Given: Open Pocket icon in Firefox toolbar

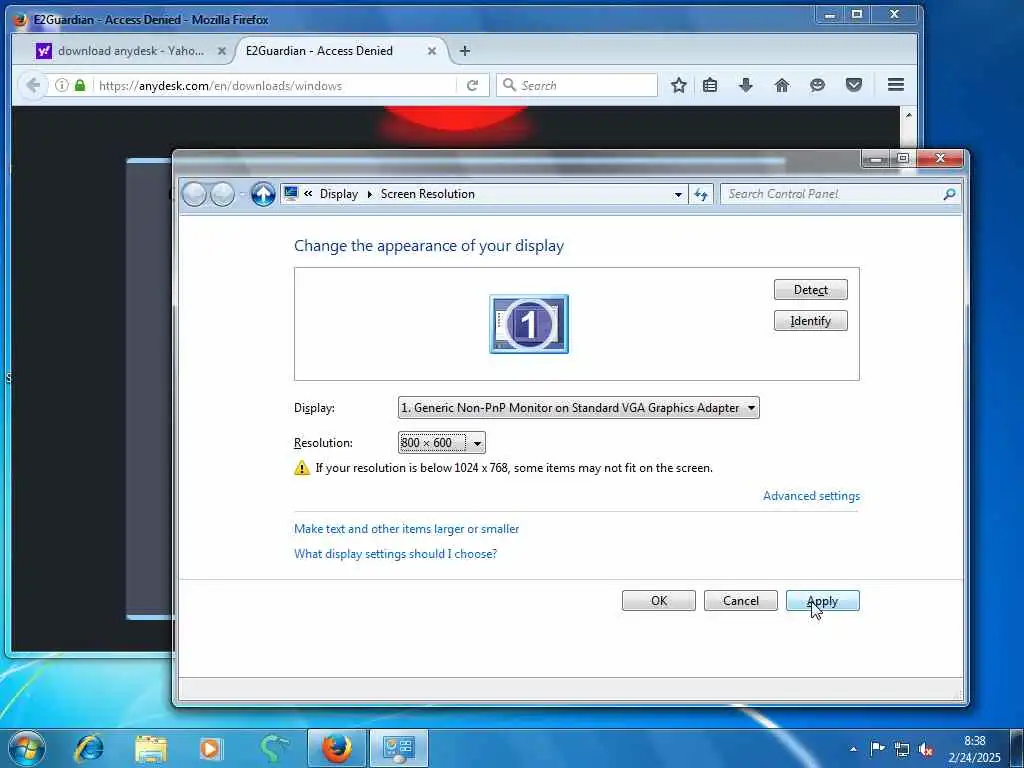Looking at the screenshot, I should click(x=854, y=85).
